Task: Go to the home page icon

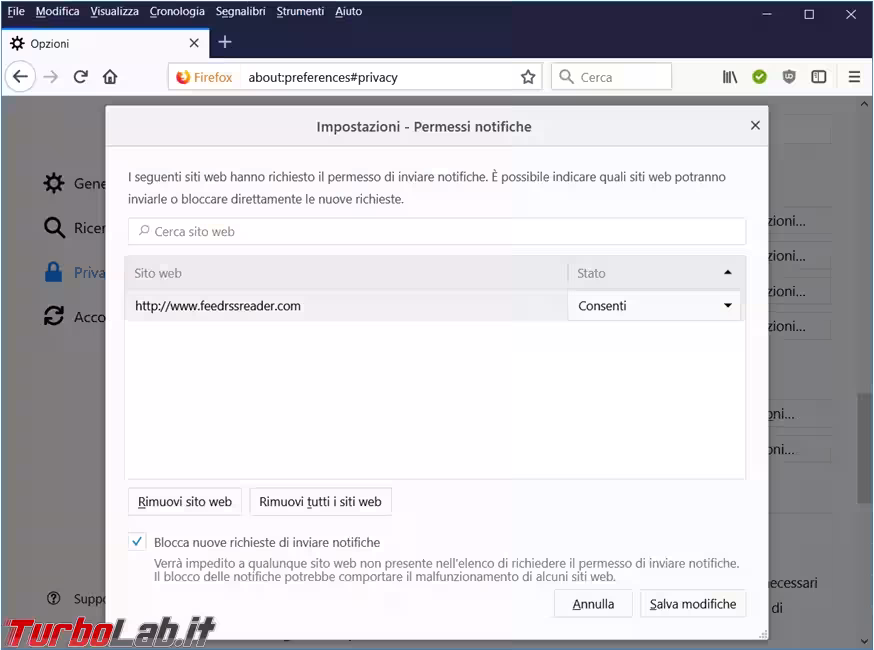Action: pos(110,77)
